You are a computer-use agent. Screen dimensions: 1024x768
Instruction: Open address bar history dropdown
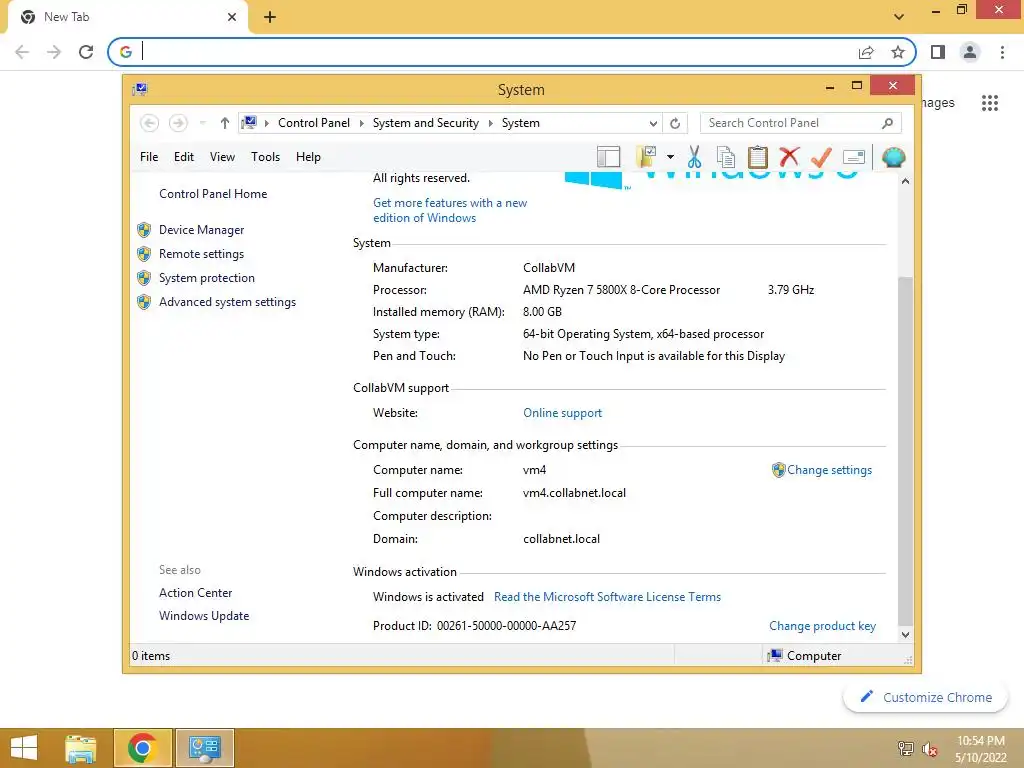point(653,123)
